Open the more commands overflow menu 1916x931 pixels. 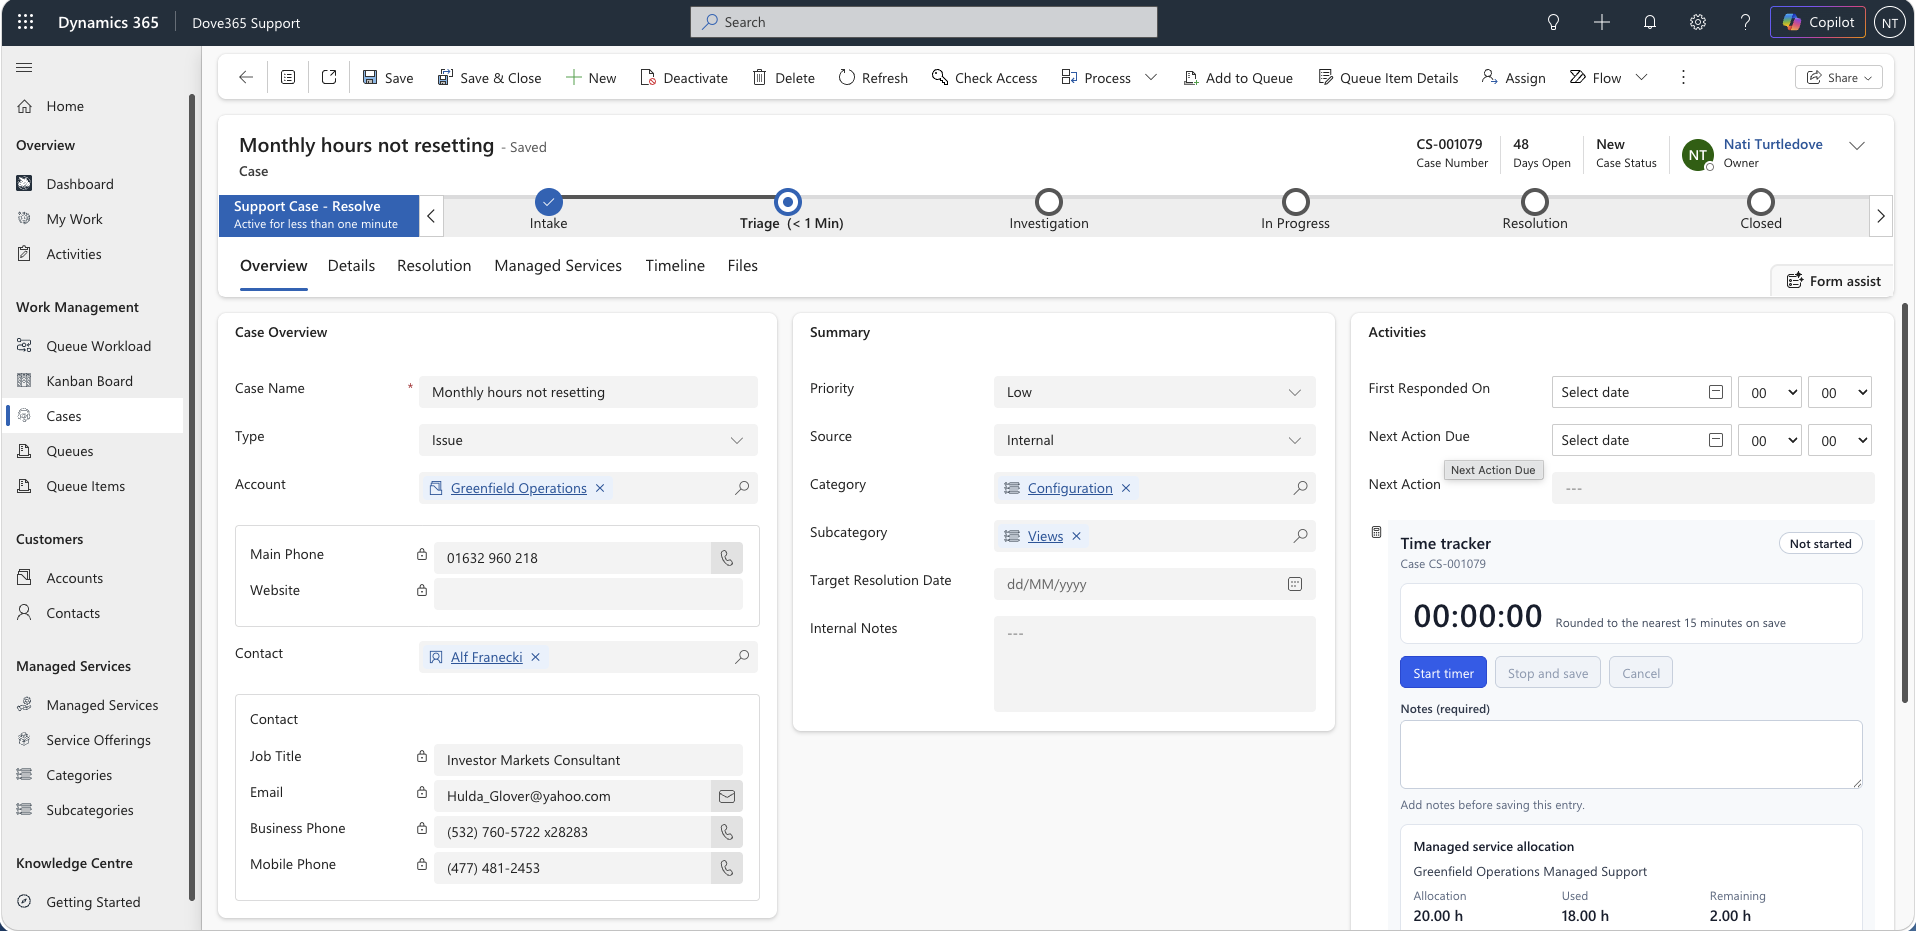coord(1683,77)
